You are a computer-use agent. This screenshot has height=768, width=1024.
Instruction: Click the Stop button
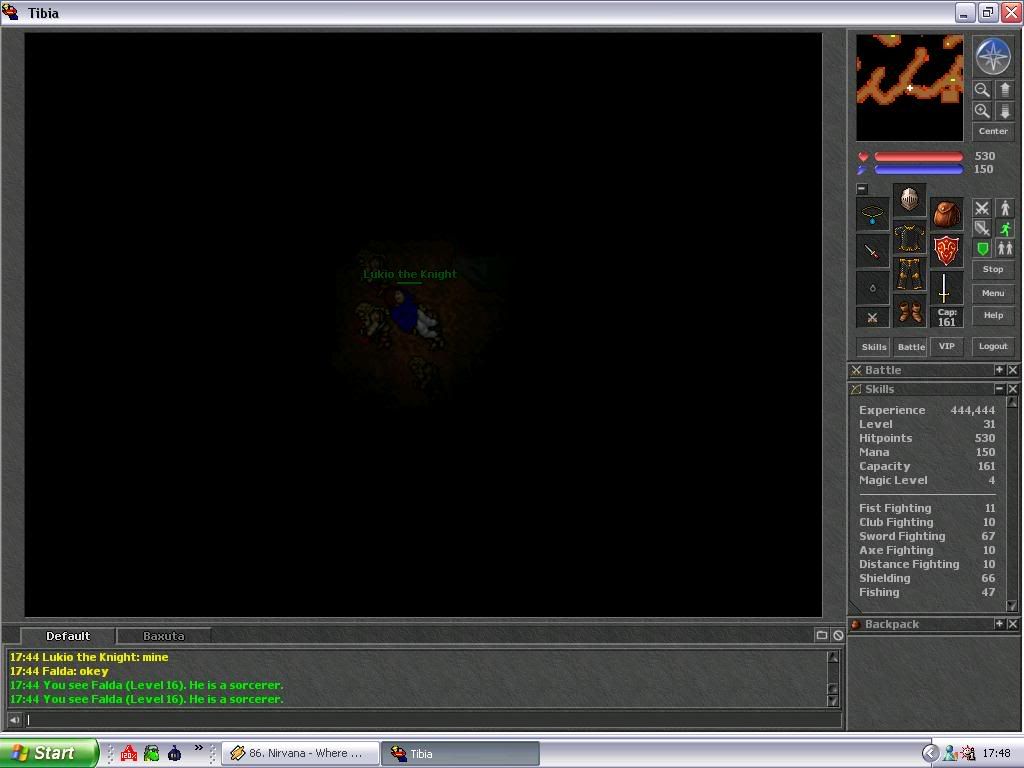pyautogui.click(x=993, y=269)
